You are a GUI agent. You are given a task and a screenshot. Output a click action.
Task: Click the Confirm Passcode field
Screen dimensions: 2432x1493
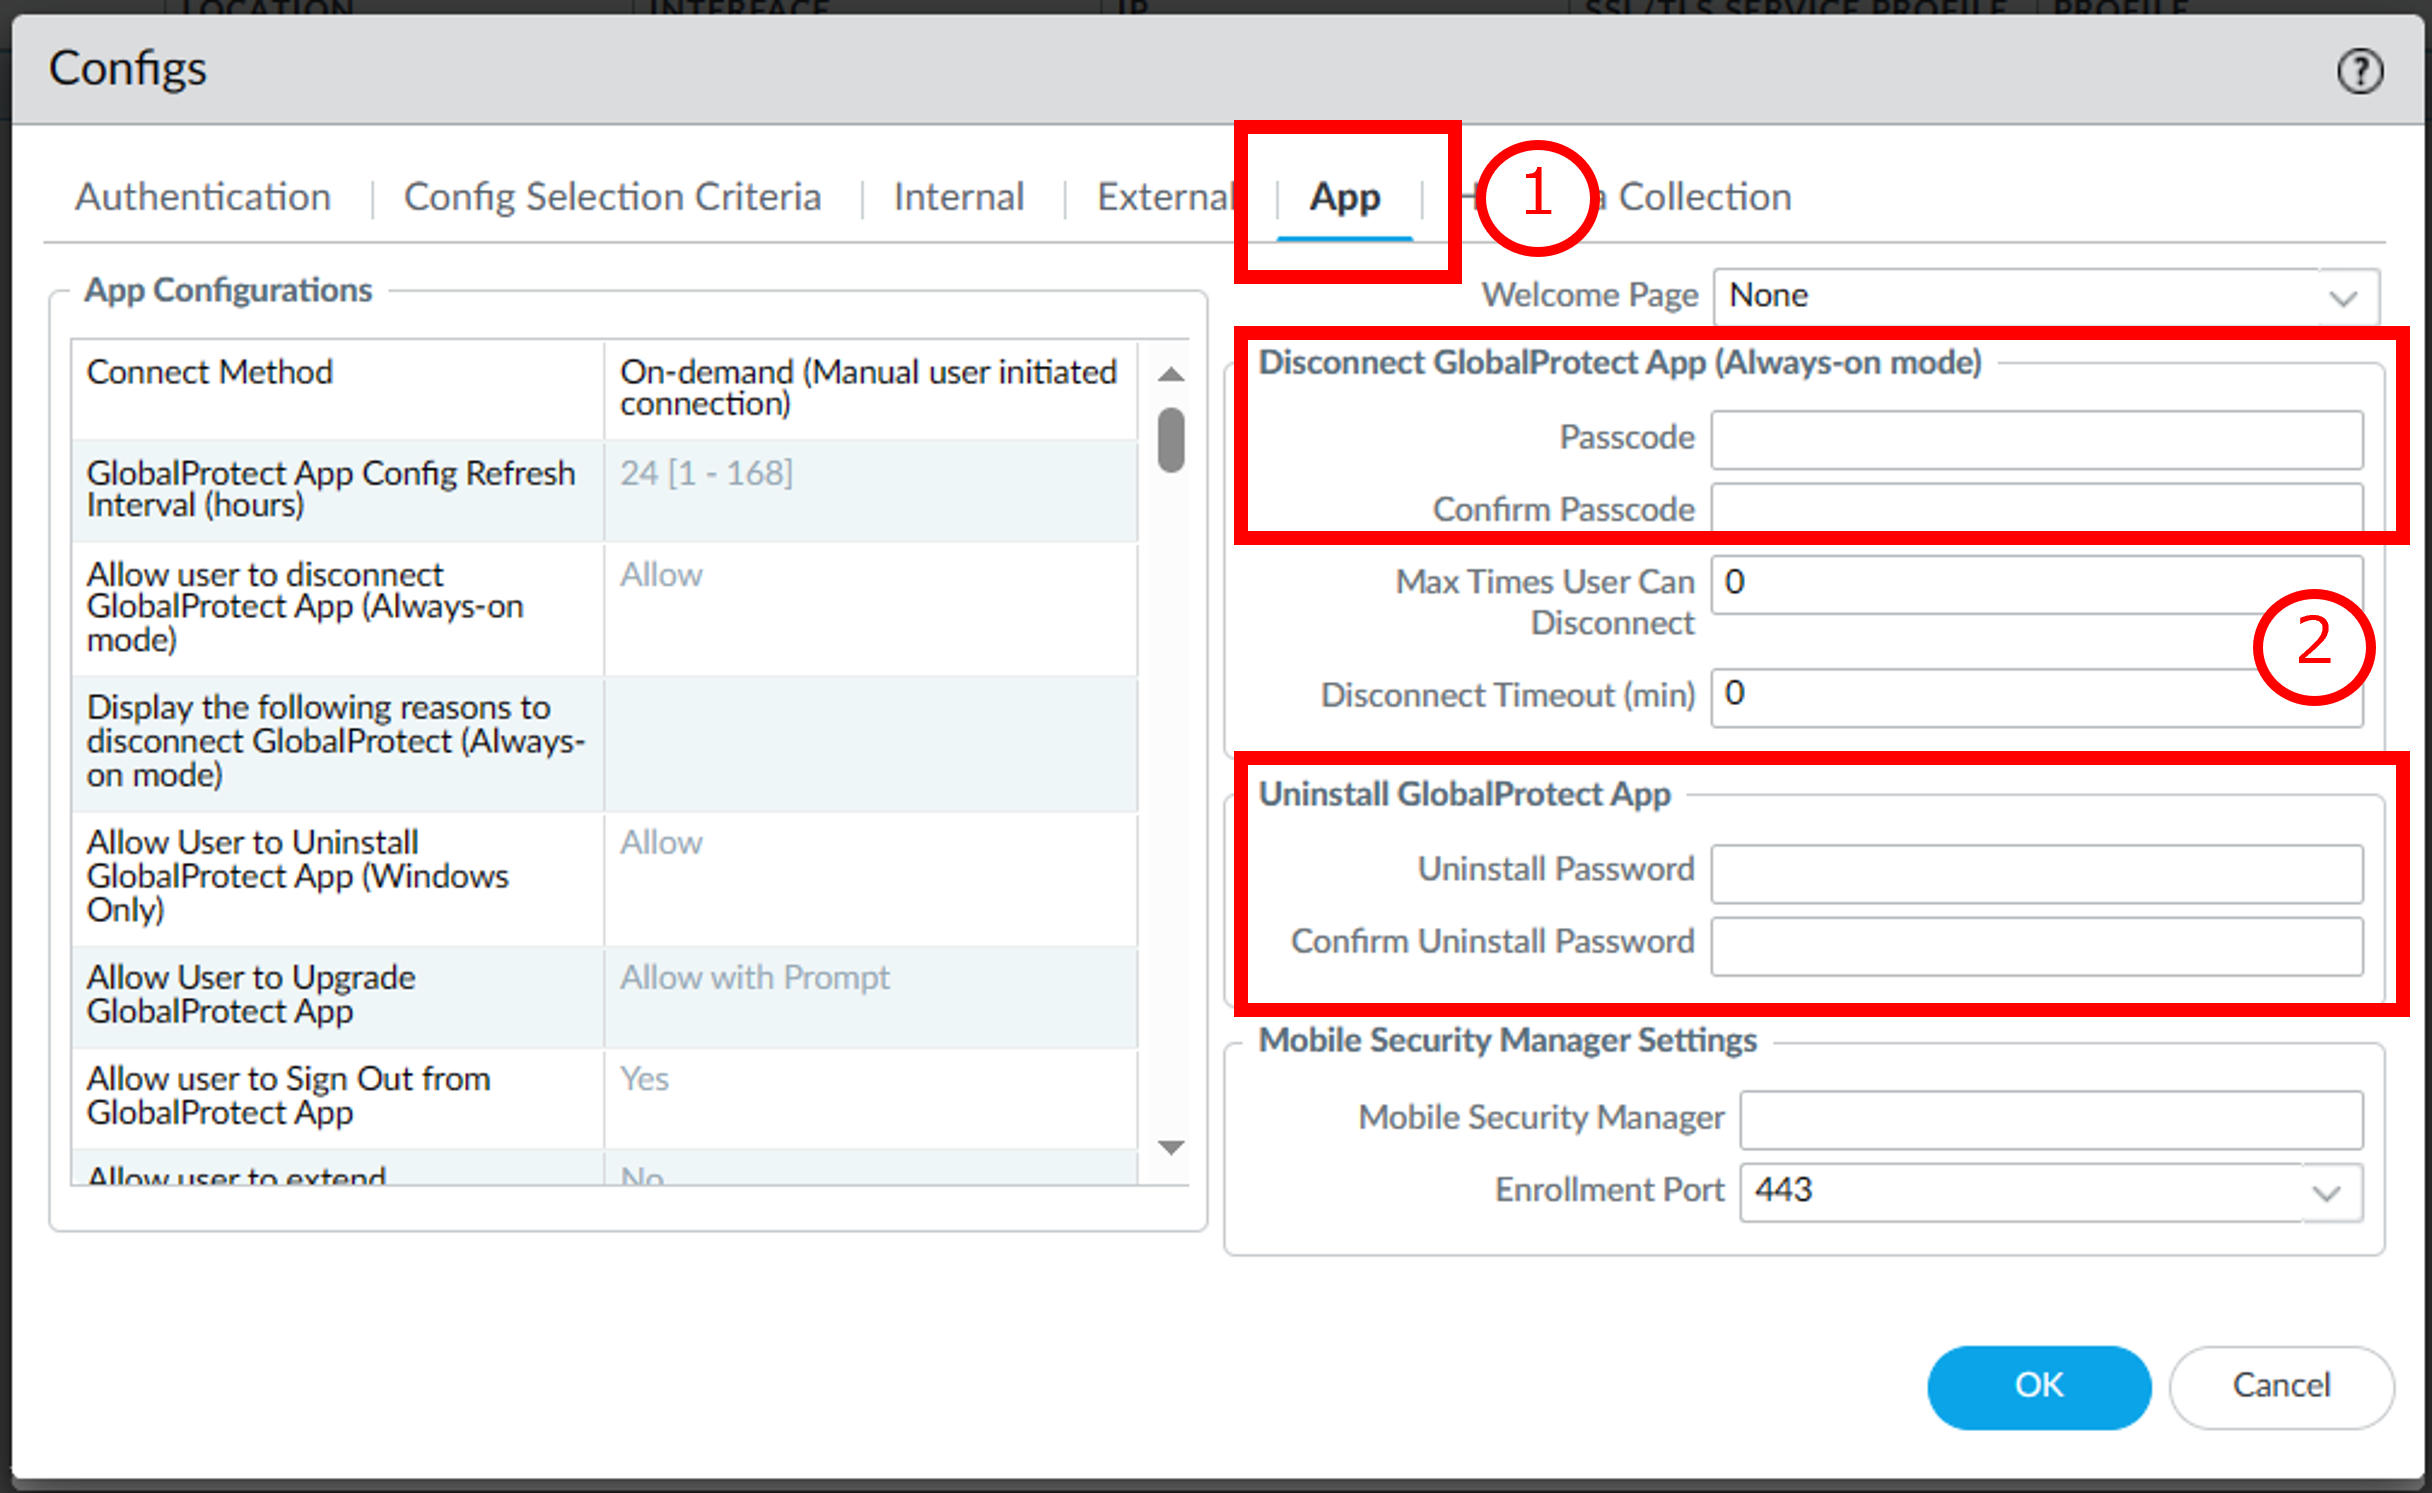pyautogui.click(x=2036, y=508)
